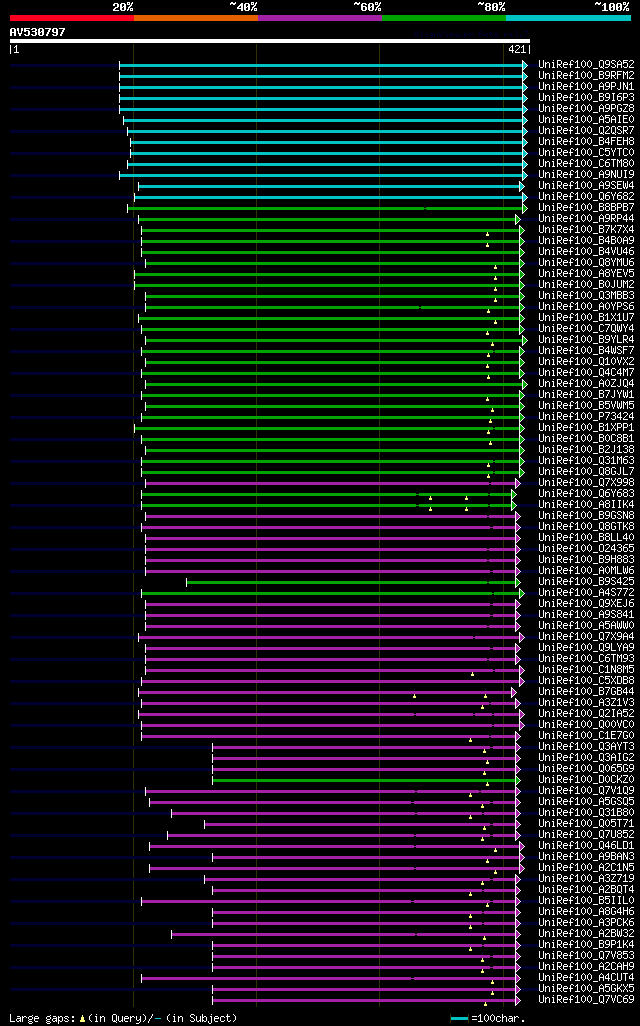Select the UniRef100_C5YTC0 label
Image resolution: width=640 pixels, height=1026 pixels.
(586, 152)
